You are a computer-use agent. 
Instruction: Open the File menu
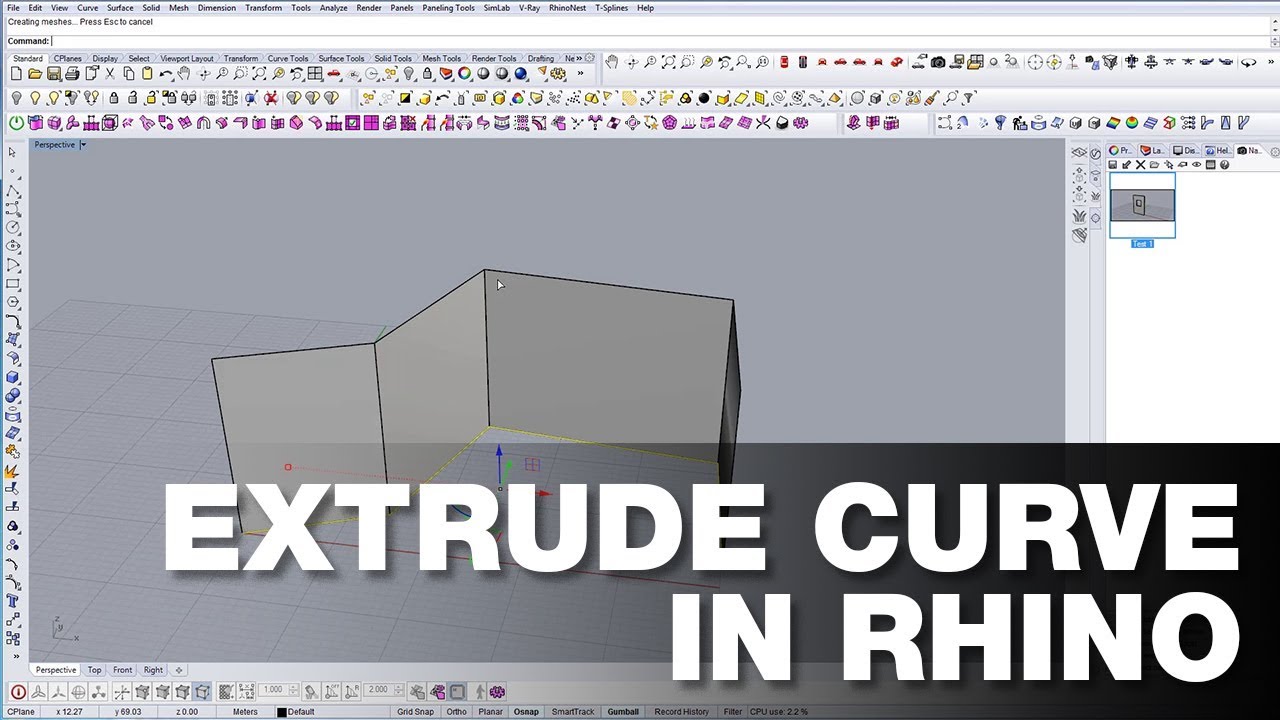(x=13, y=8)
